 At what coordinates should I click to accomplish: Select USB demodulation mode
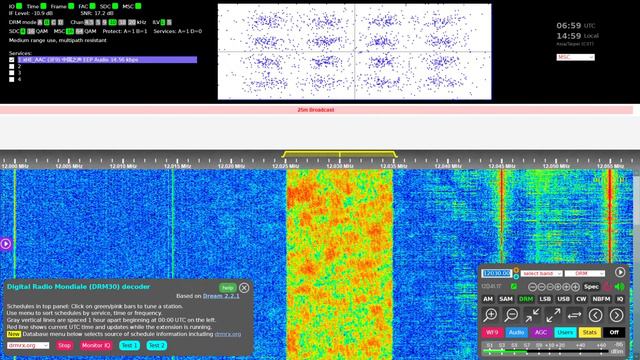[x=563, y=299]
